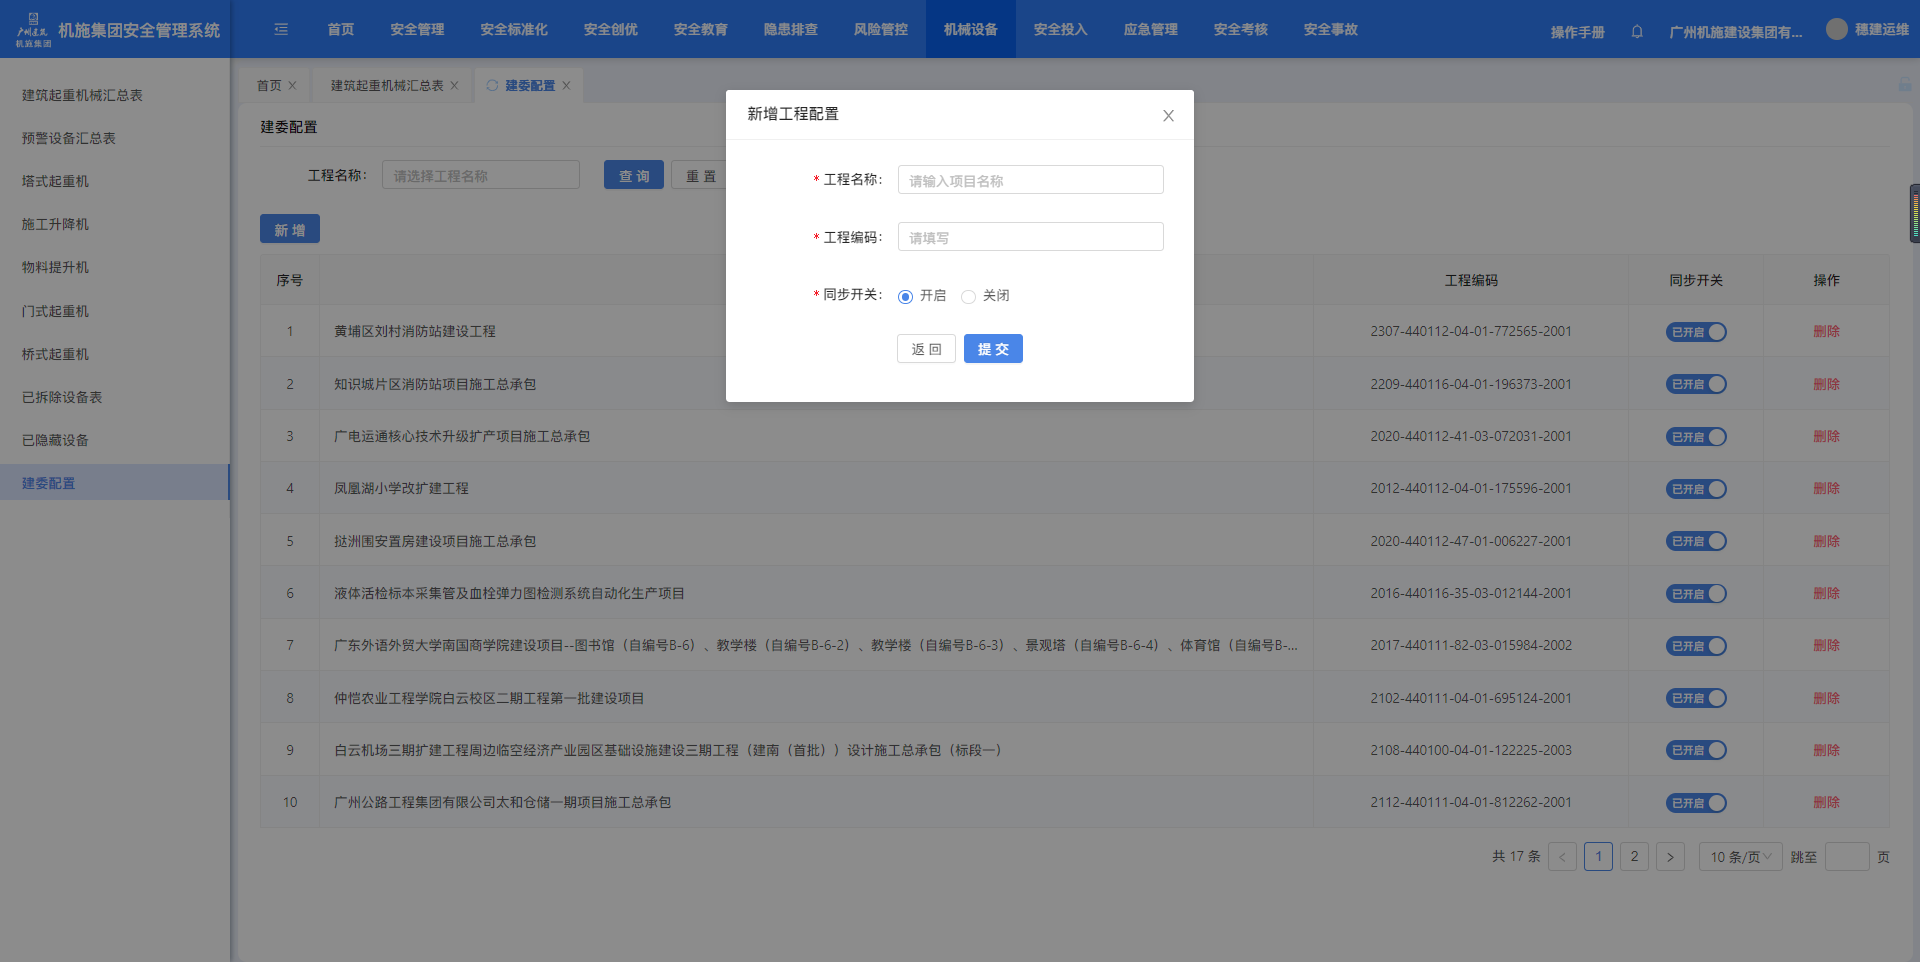
Task: Toggle sync switch for 黄埔区刘村消防站建设工程
Action: point(1696,332)
